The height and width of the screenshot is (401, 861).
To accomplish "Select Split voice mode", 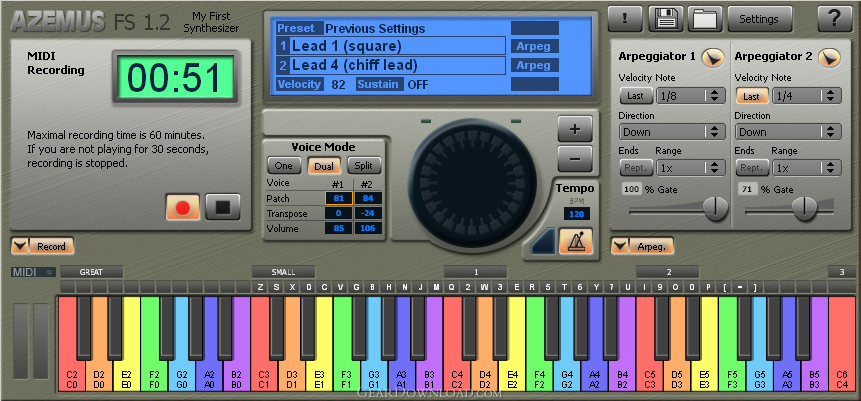I will (364, 166).
